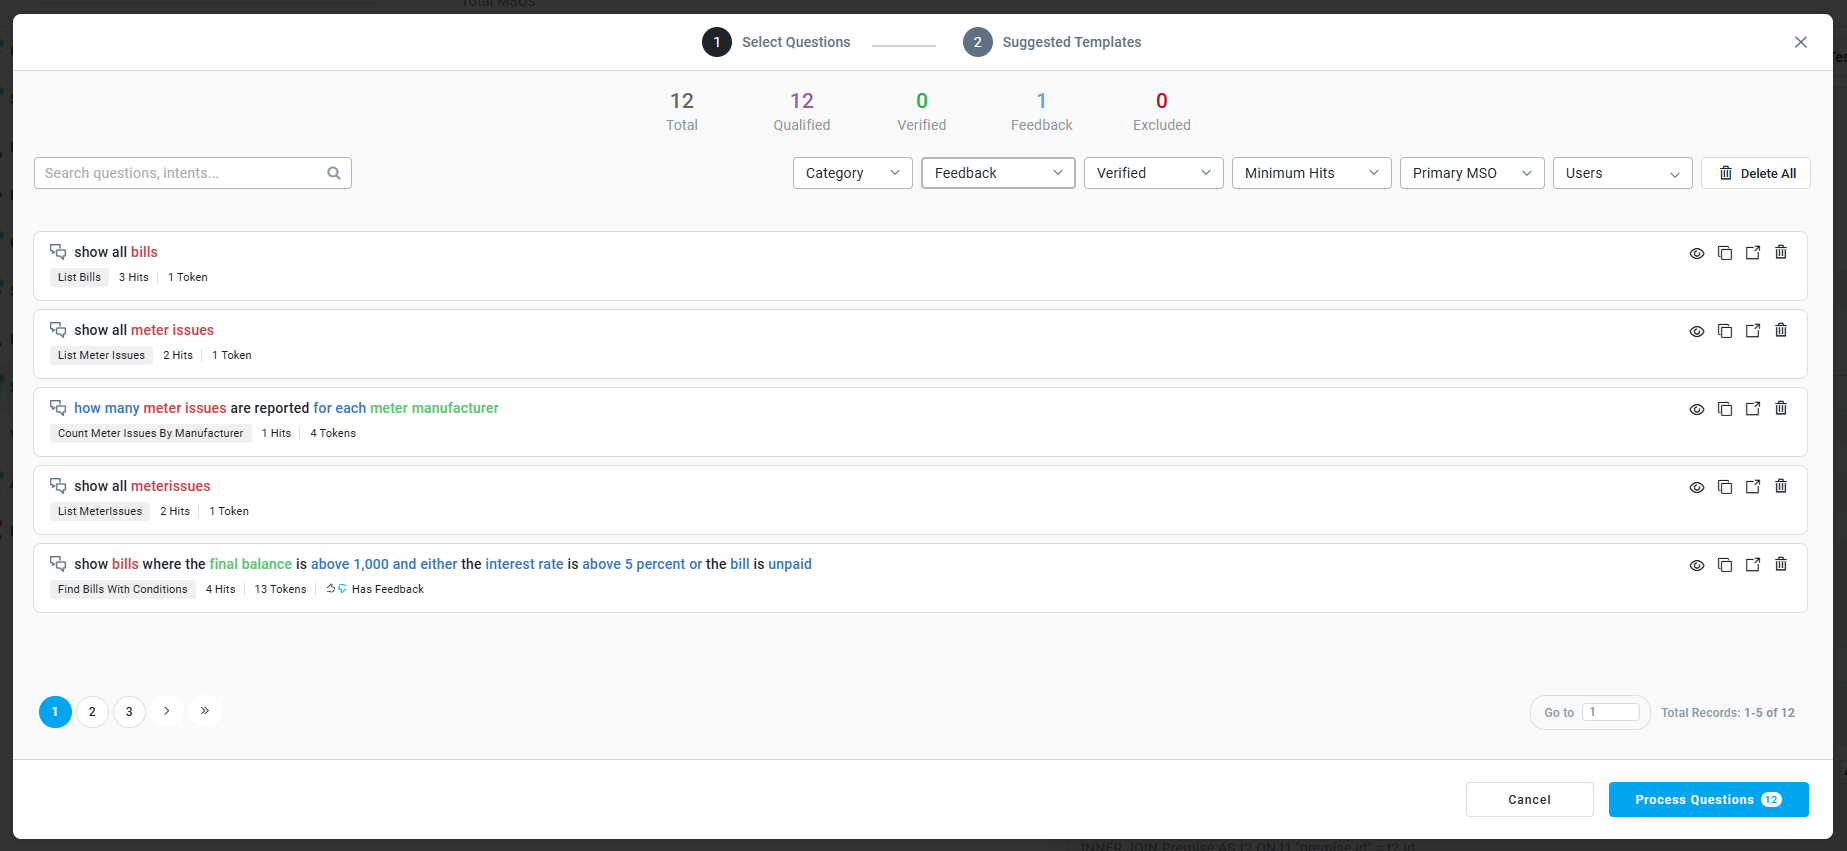Open 'show all bills' in external view
This screenshot has width=1847, height=851.
coord(1753,253)
